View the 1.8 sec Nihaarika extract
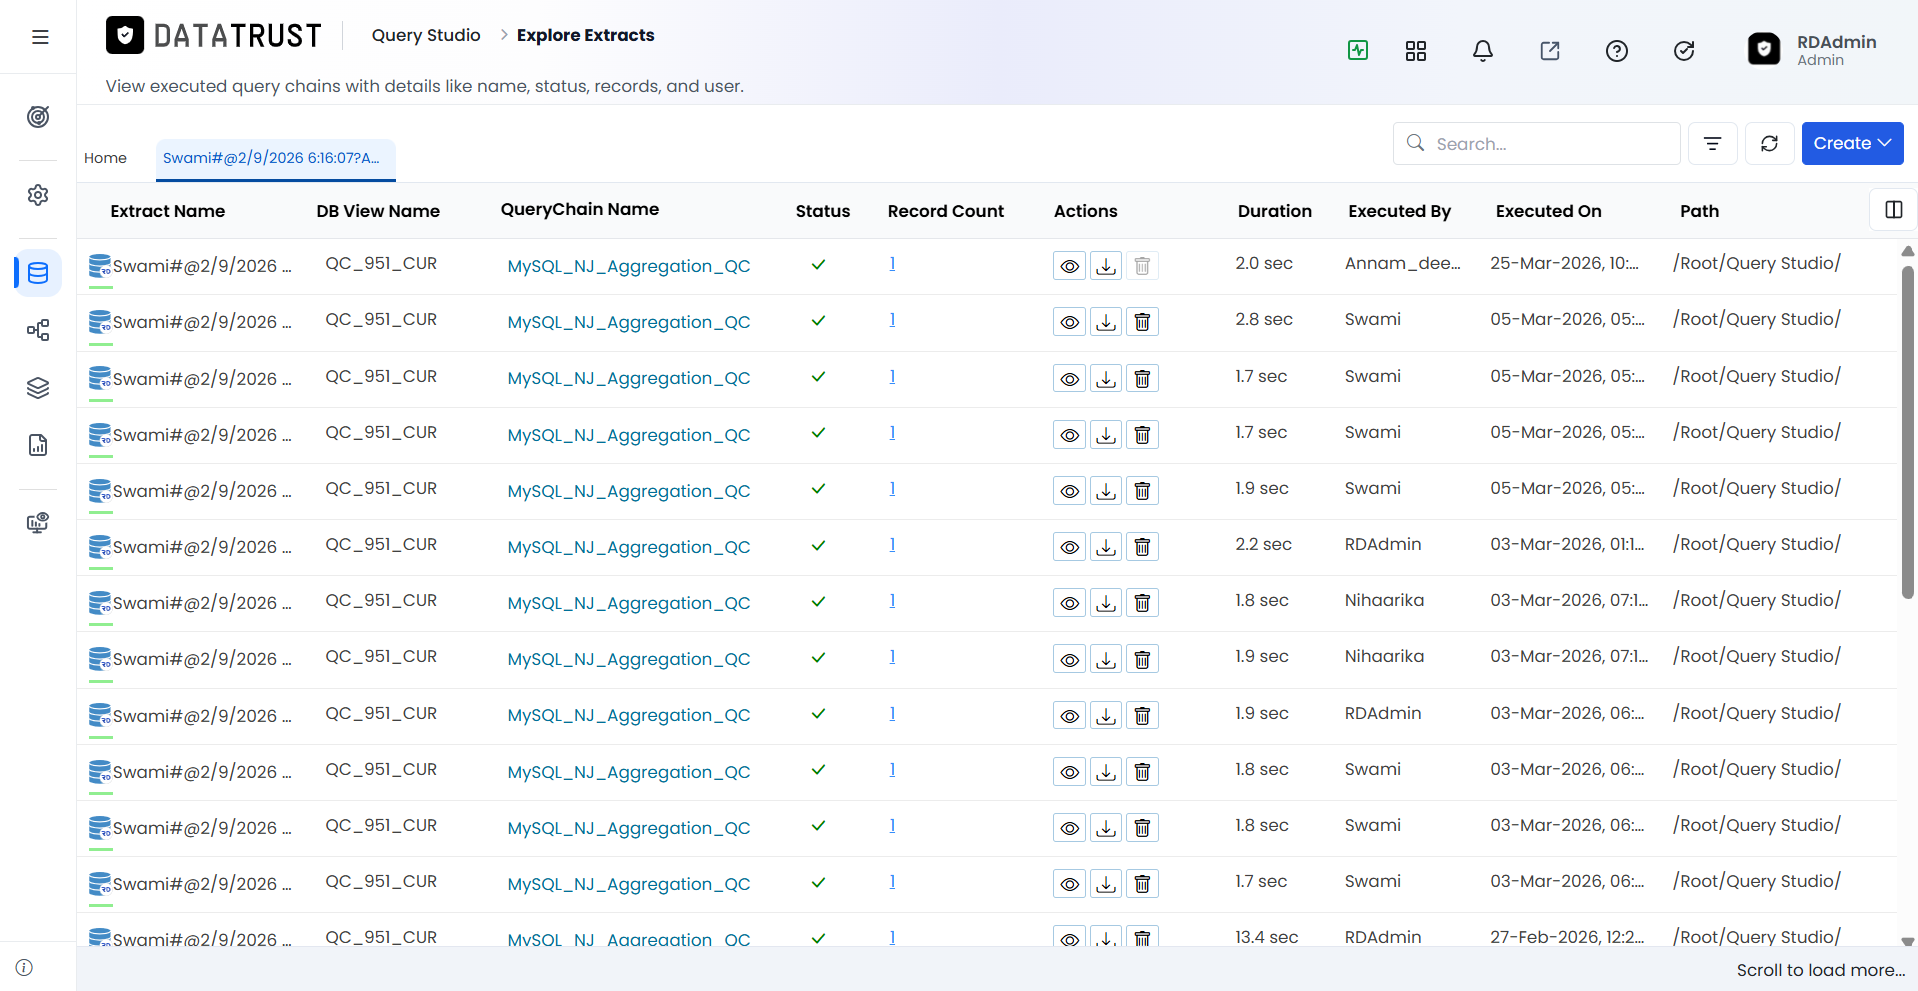 [1069, 603]
